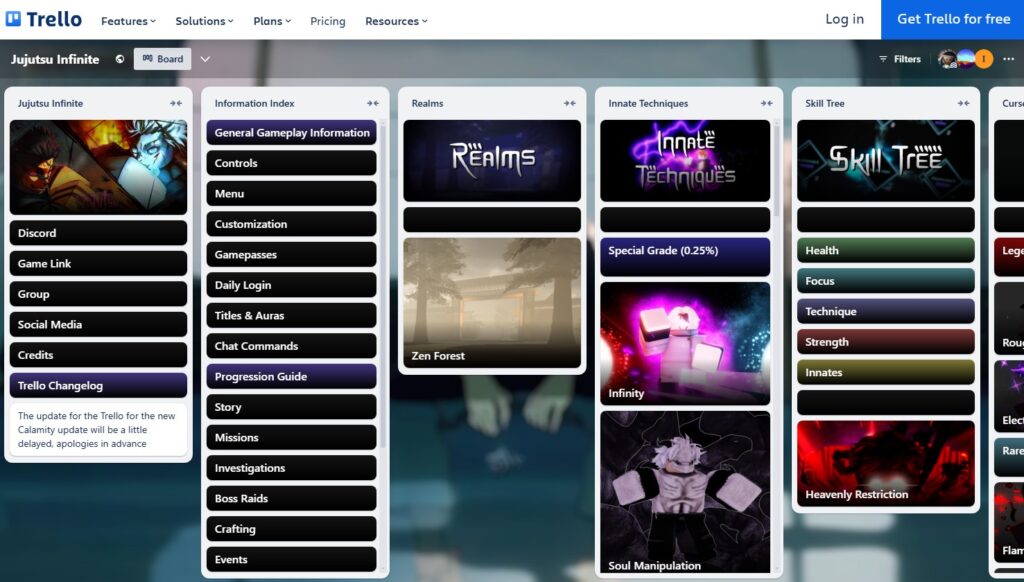Open the Features dropdown menu
This screenshot has width=1024, height=582.
pyautogui.click(x=129, y=21)
